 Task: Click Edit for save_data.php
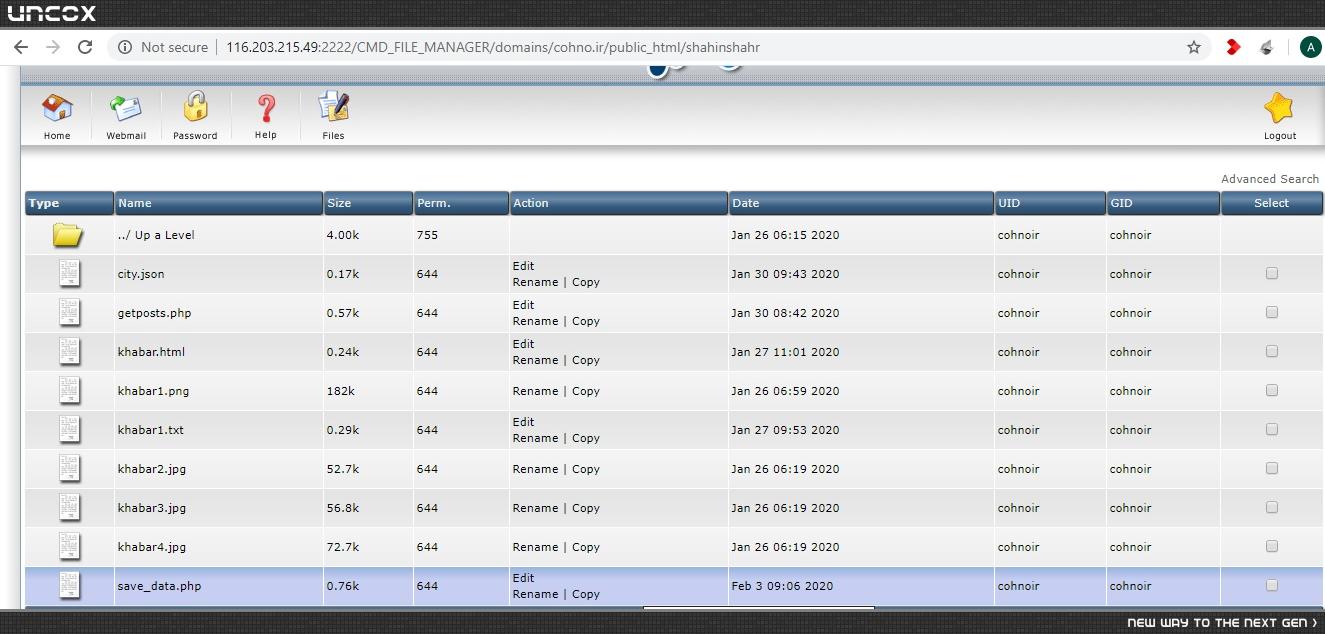tap(523, 578)
